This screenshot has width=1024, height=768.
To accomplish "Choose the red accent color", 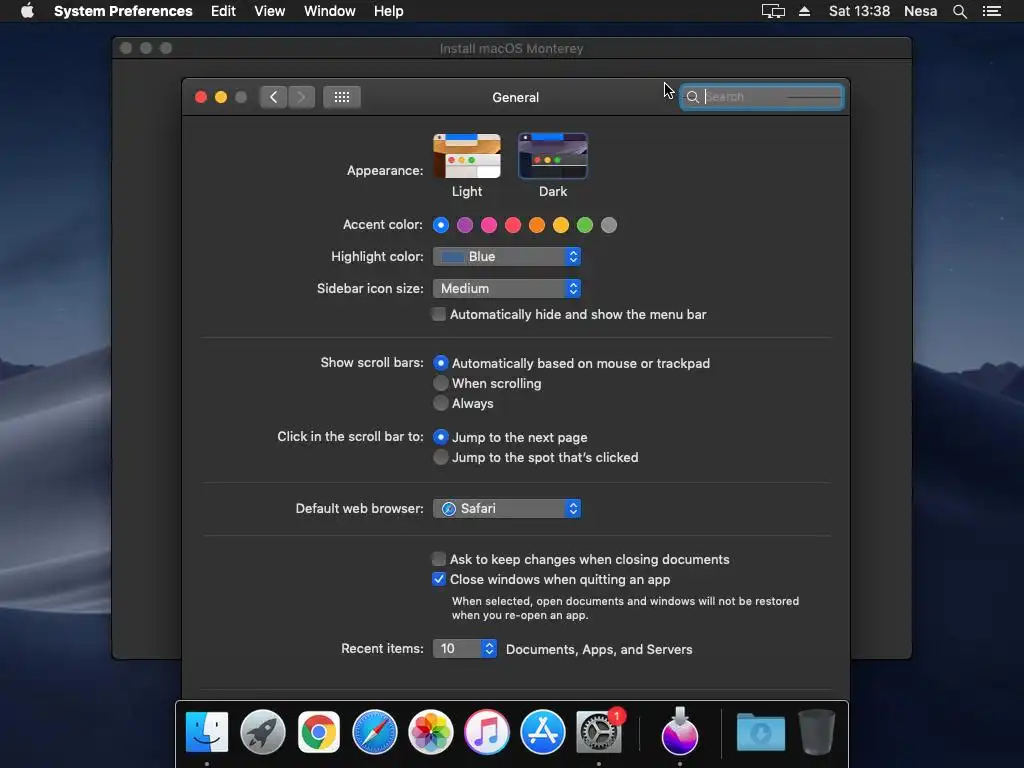I will (513, 225).
